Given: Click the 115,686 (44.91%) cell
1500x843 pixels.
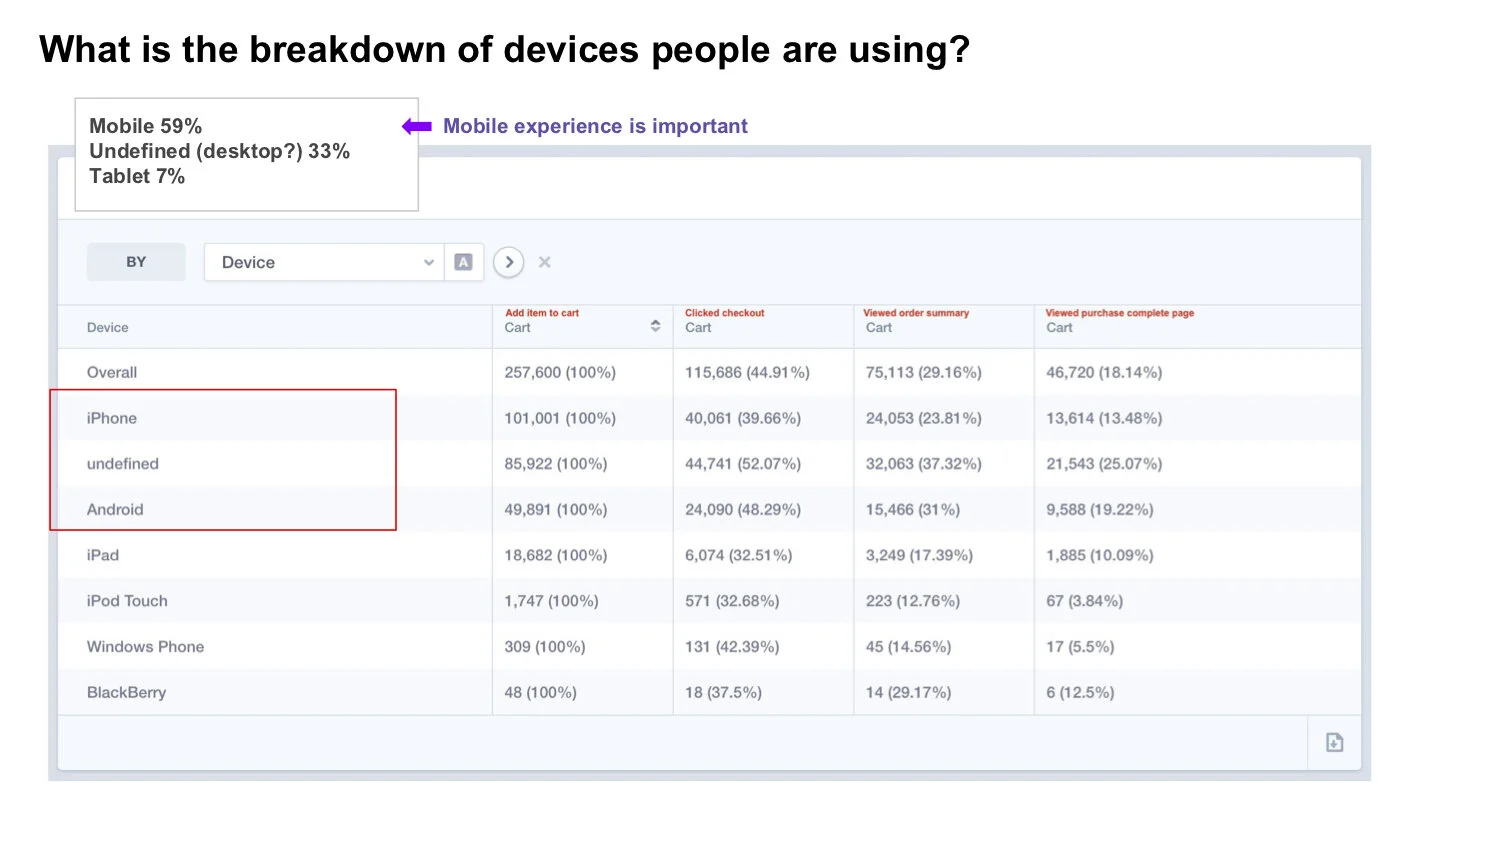Looking at the screenshot, I should click(747, 372).
